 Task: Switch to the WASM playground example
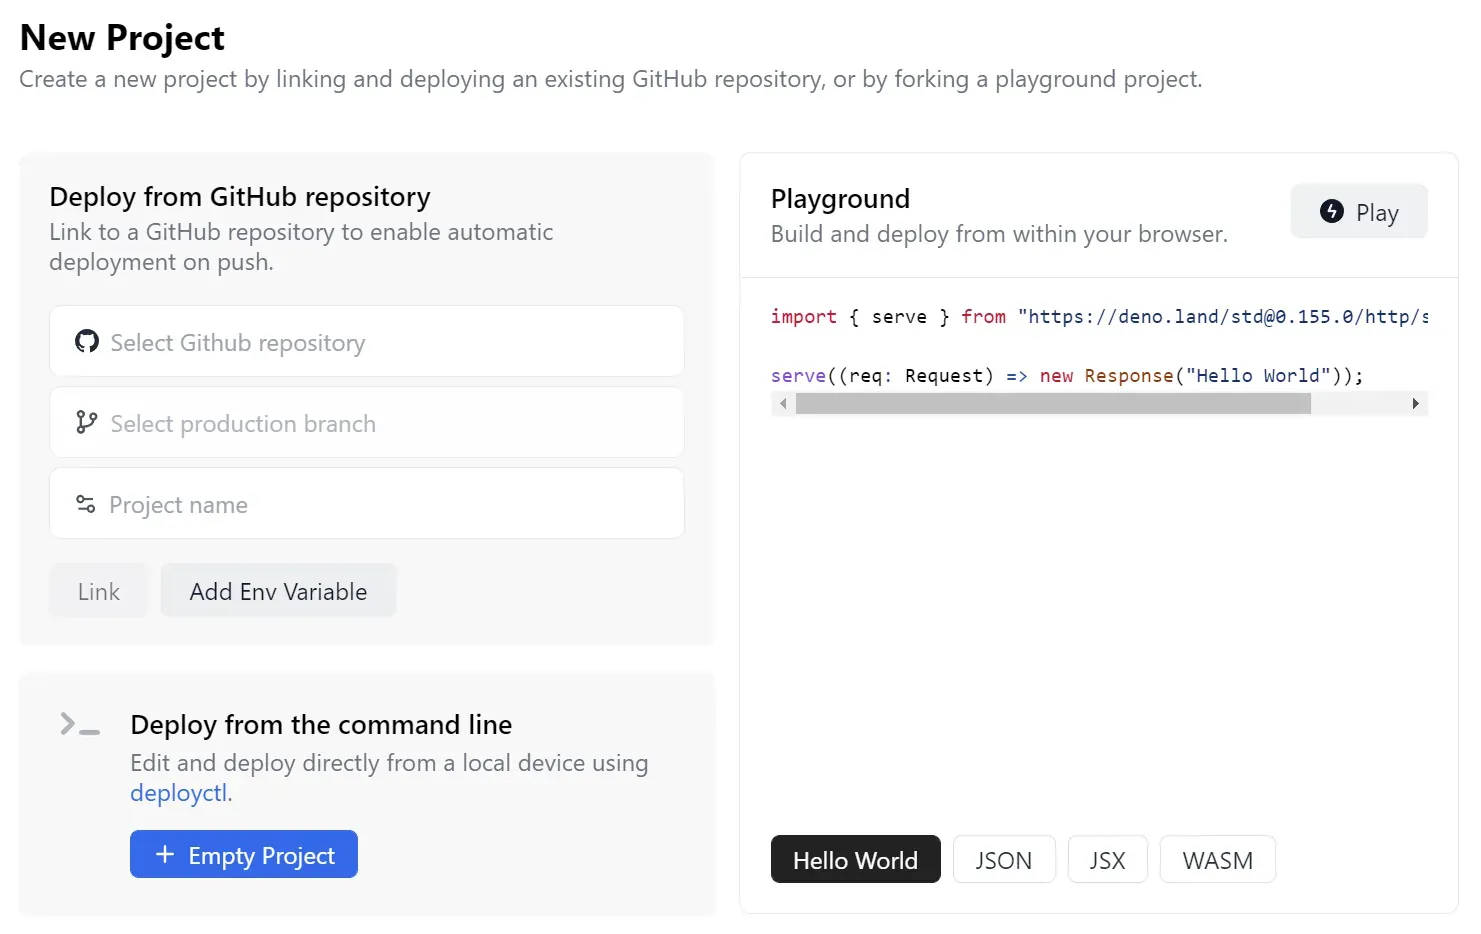coord(1217,859)
